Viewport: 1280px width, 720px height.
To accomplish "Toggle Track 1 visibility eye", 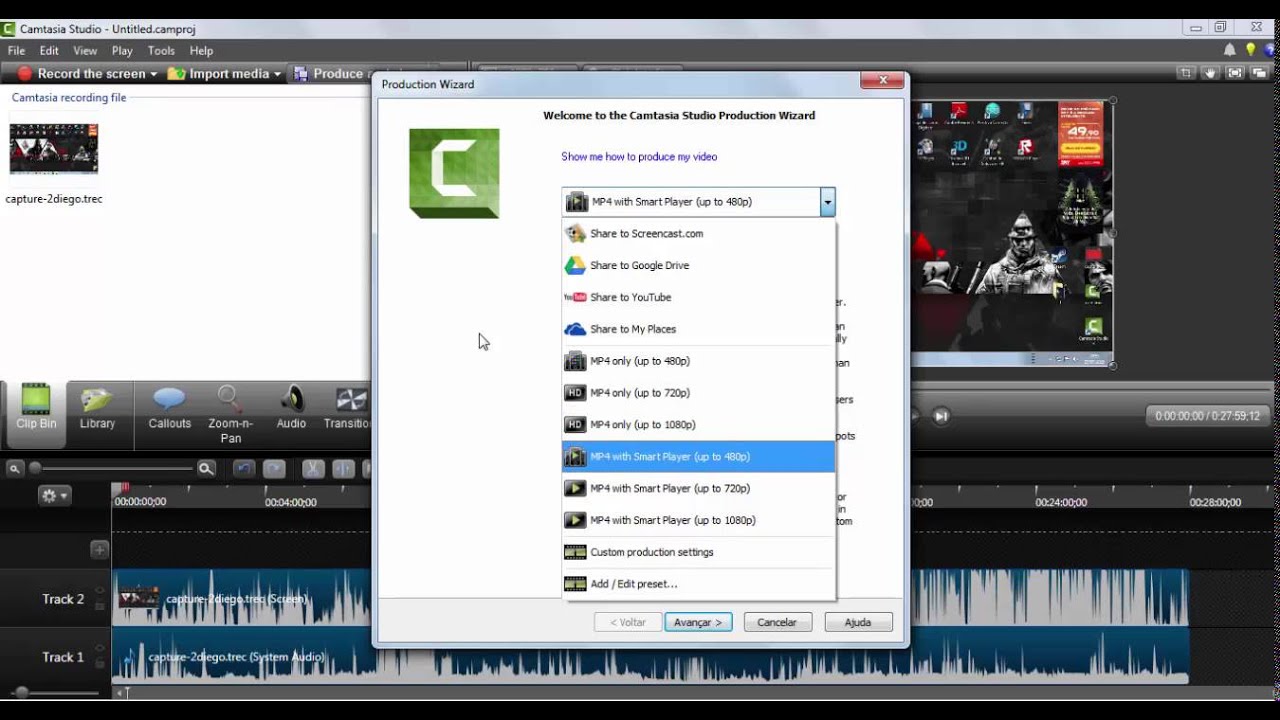I will [99, 649].
